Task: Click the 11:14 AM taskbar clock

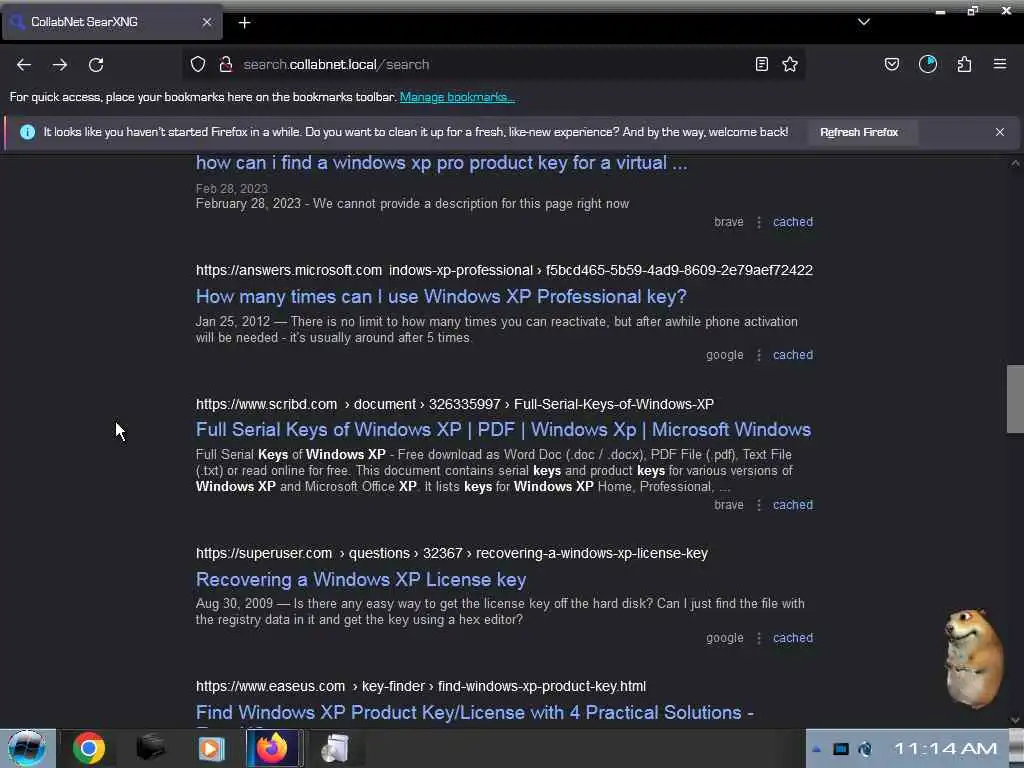Action: (945, 748)
